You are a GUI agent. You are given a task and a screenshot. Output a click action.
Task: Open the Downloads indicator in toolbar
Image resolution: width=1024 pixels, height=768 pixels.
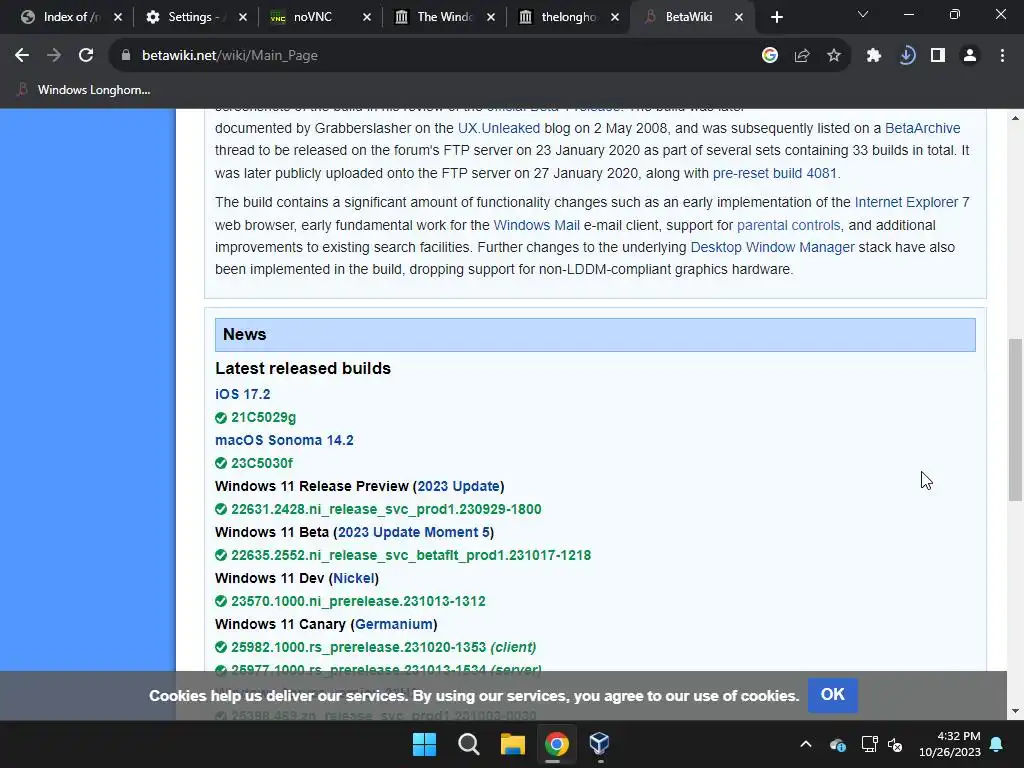click(x=906, y=56)
